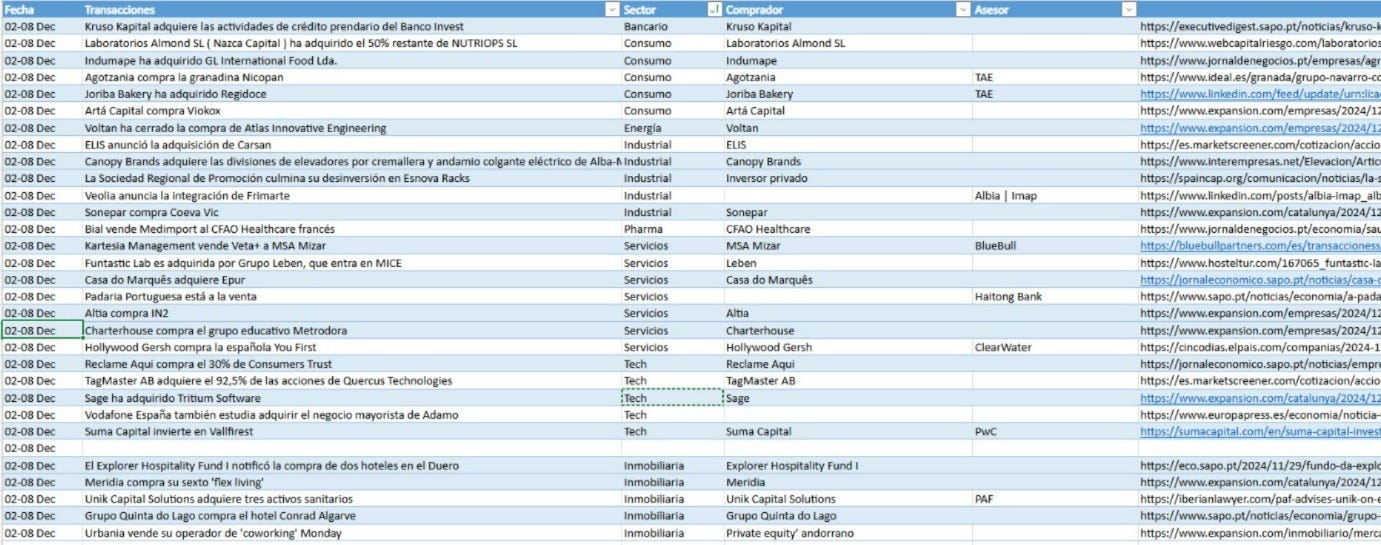This screenshot has width=1381, height=545.
Task: Open the expansion.com link in the Sage row
Action: [1260, 398]
